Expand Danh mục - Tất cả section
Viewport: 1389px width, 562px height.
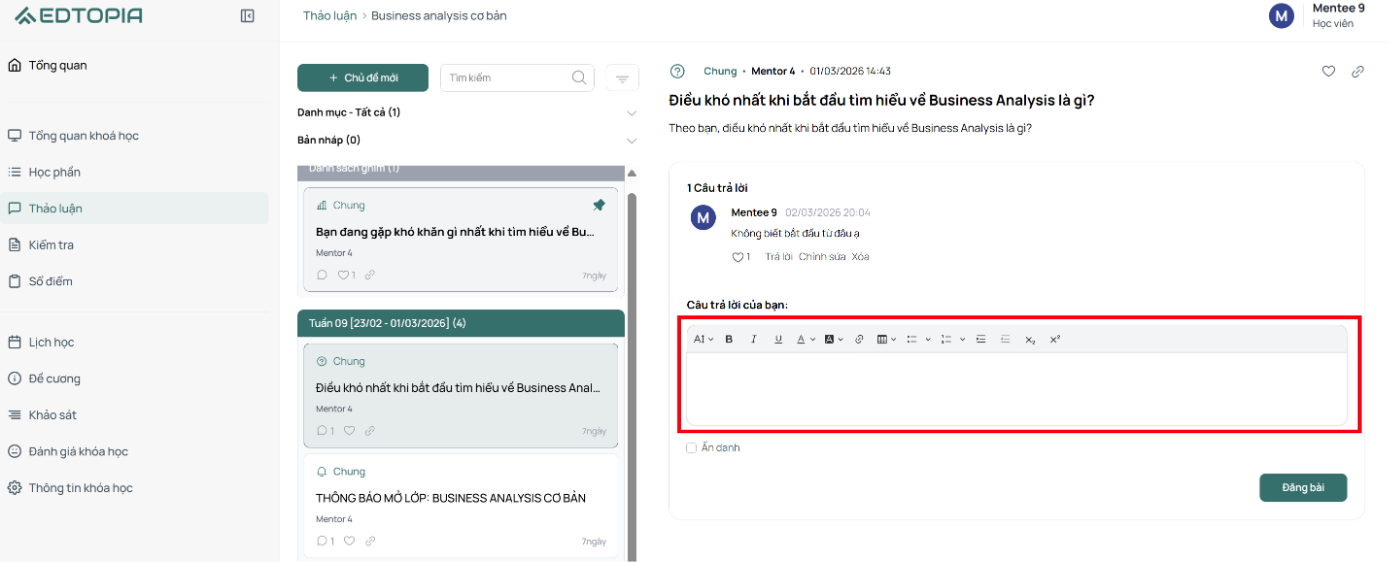(x=631, y=113)
